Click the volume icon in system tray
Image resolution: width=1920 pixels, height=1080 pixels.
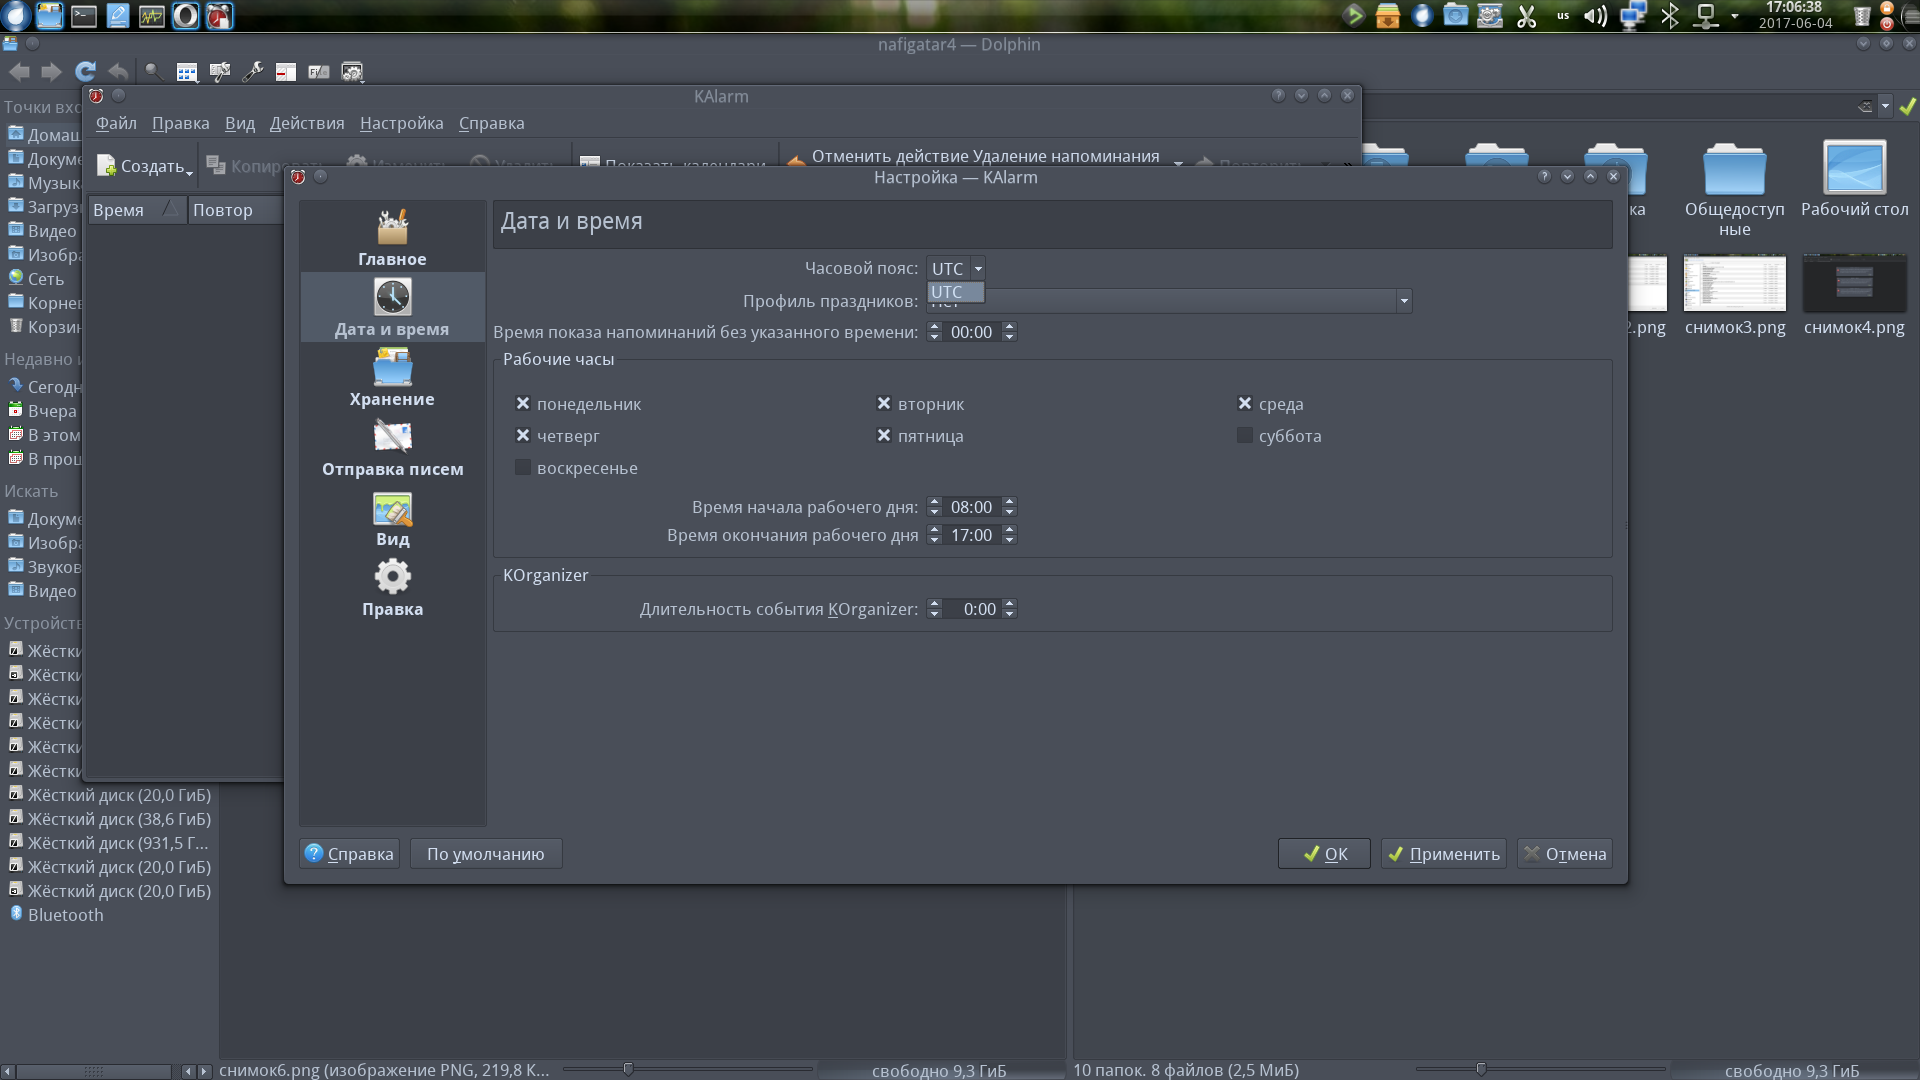pyautogui.click(x=1595, y=16)
